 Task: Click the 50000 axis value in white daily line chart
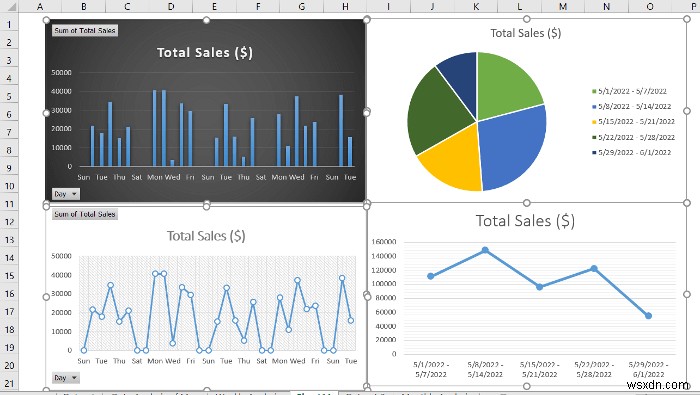click(x=61, y=256)
